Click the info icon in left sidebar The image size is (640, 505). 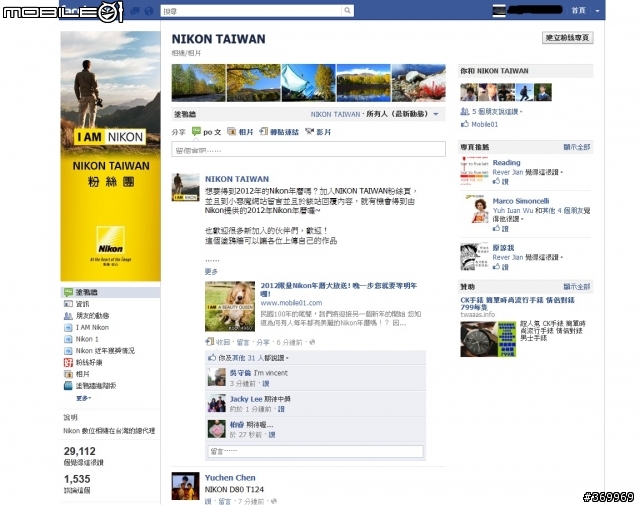click(x=68, y=304)
